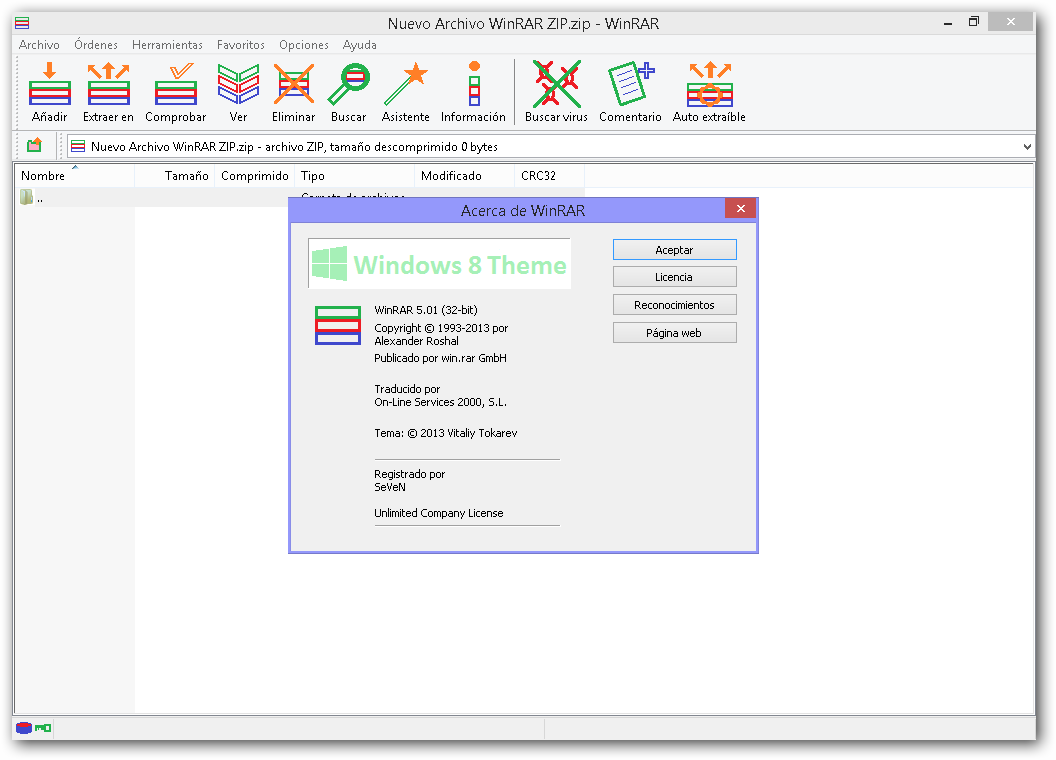Screen dimensions: 1056x760
Task: Click "Tema: © 2013 Vitaliy Tokarev" text
Action: [446, 433]
